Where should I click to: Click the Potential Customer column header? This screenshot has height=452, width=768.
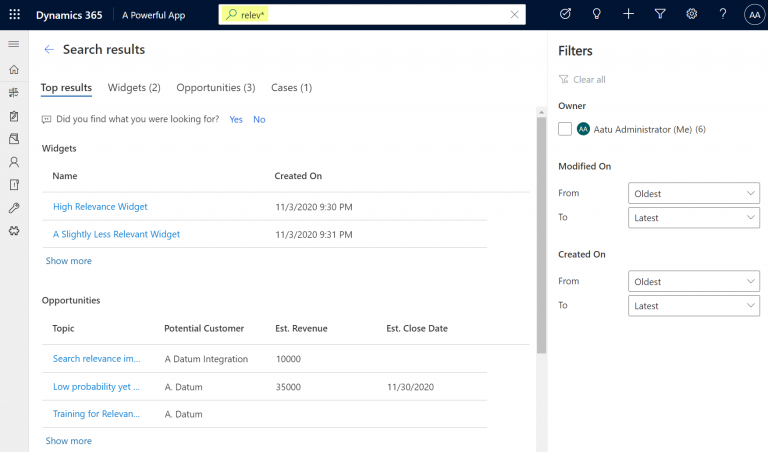(x=204, y=329)
